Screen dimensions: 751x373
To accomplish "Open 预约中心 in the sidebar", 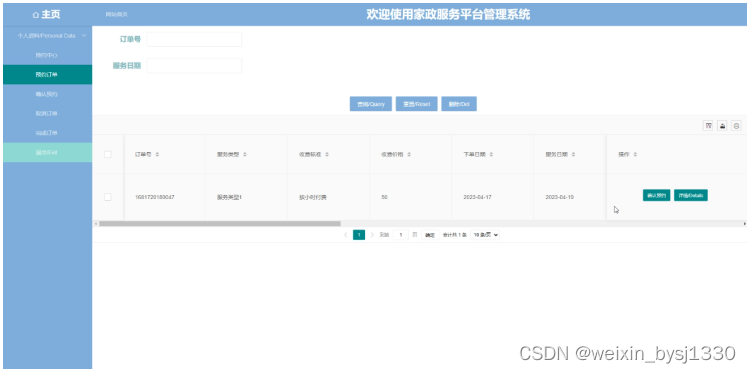I will [x=46, y=55].
